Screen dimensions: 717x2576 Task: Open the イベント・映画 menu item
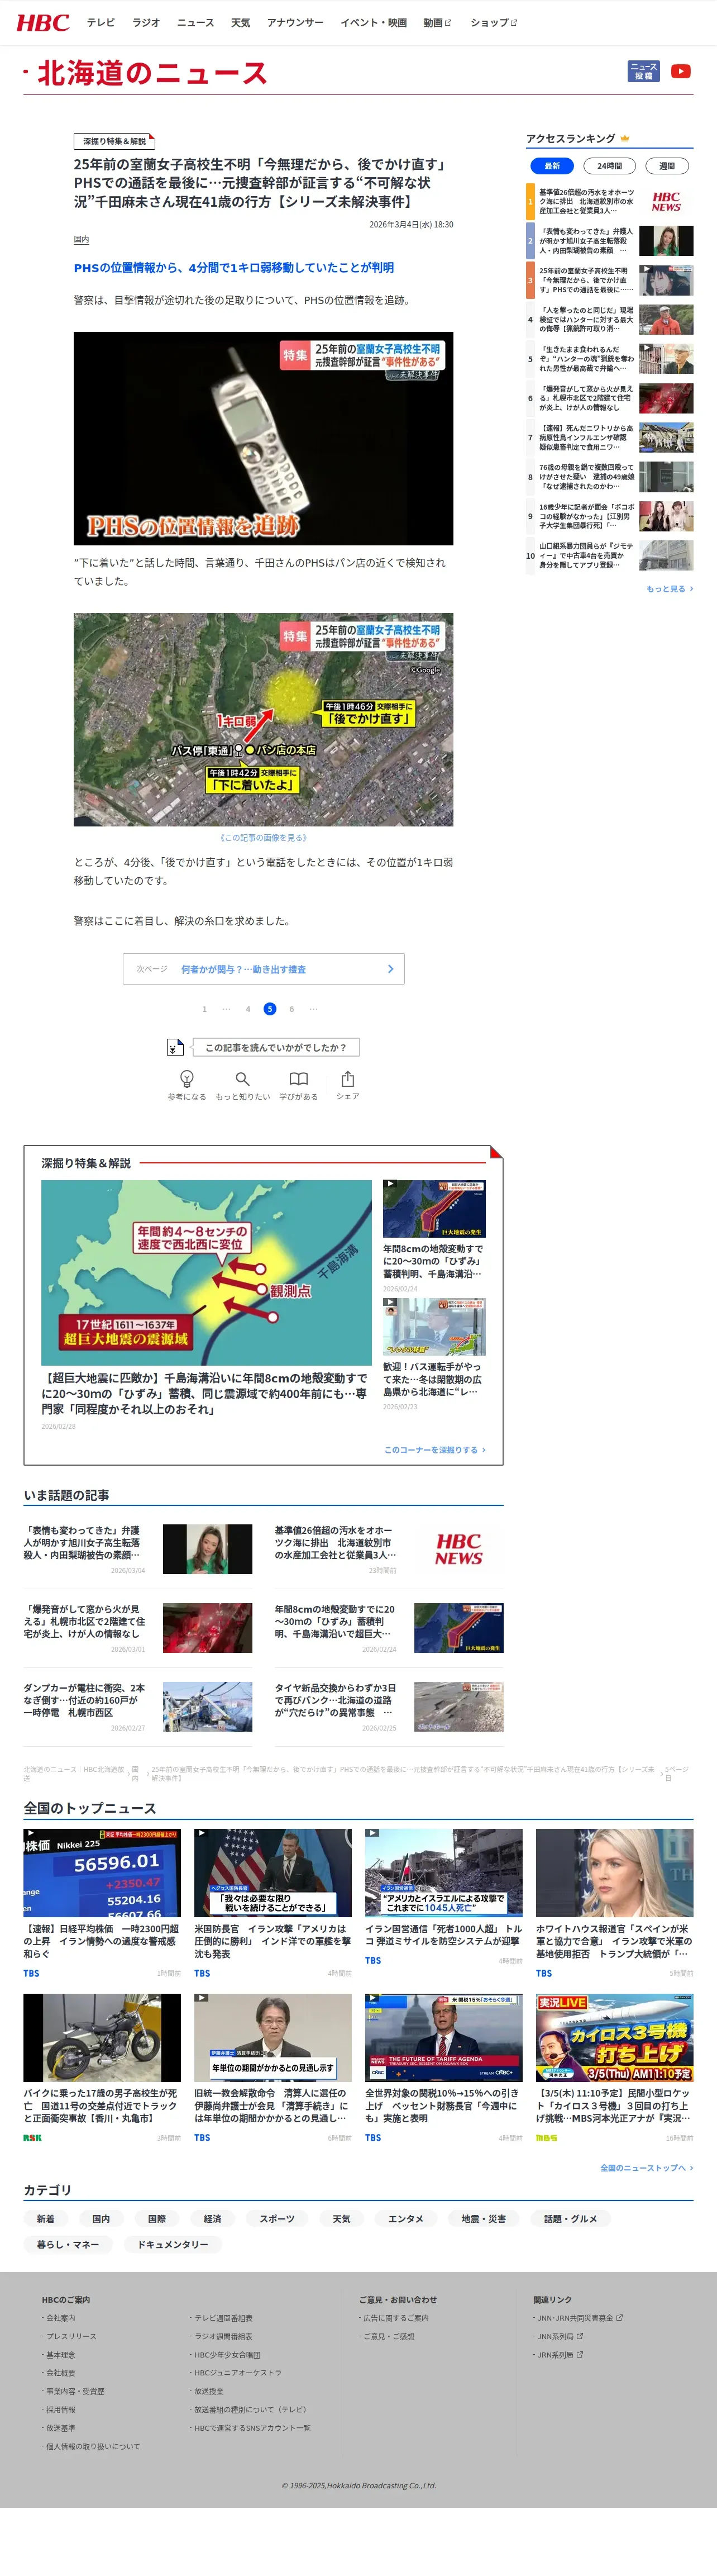373,22
